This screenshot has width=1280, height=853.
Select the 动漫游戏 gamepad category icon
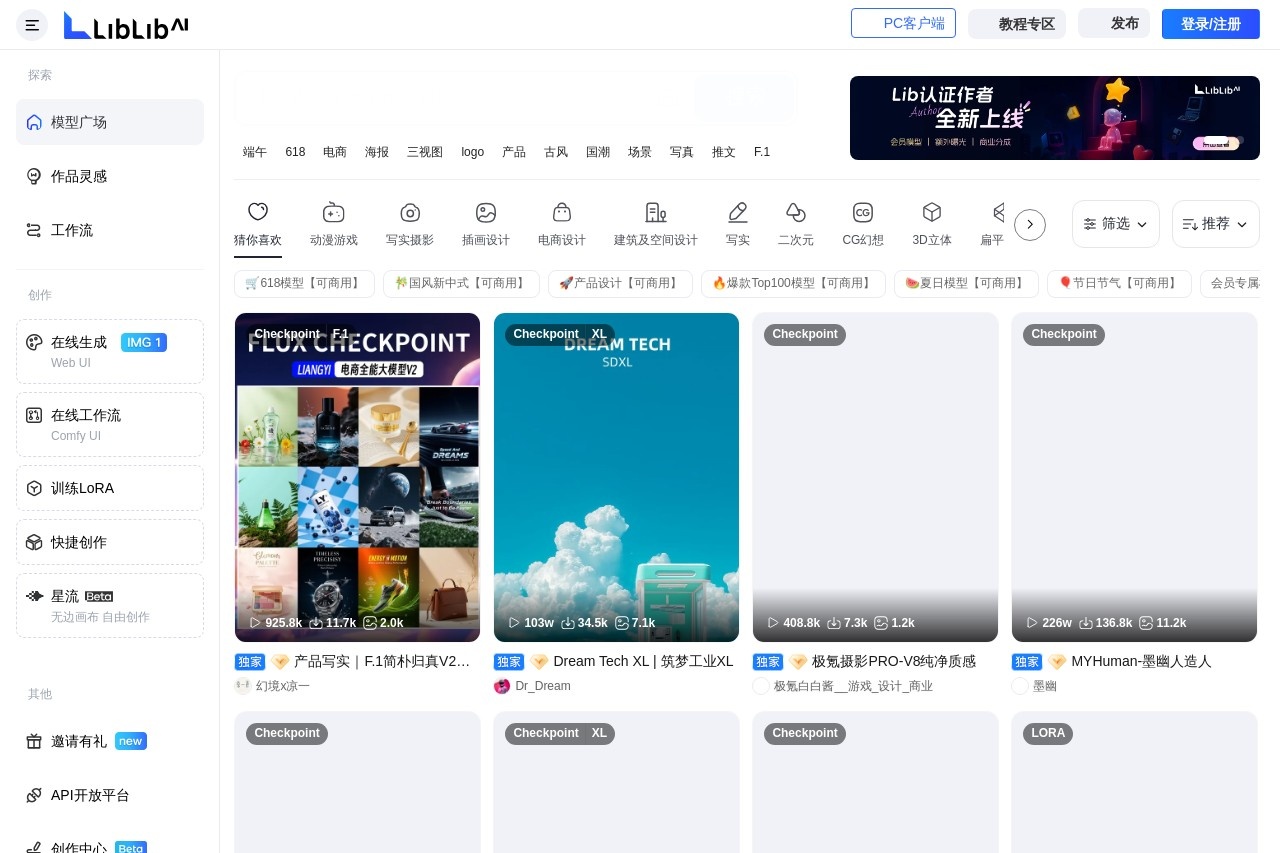point(333,212)
